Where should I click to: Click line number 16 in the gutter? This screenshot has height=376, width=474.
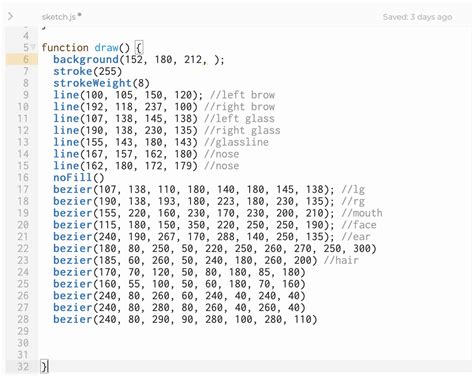23,178
